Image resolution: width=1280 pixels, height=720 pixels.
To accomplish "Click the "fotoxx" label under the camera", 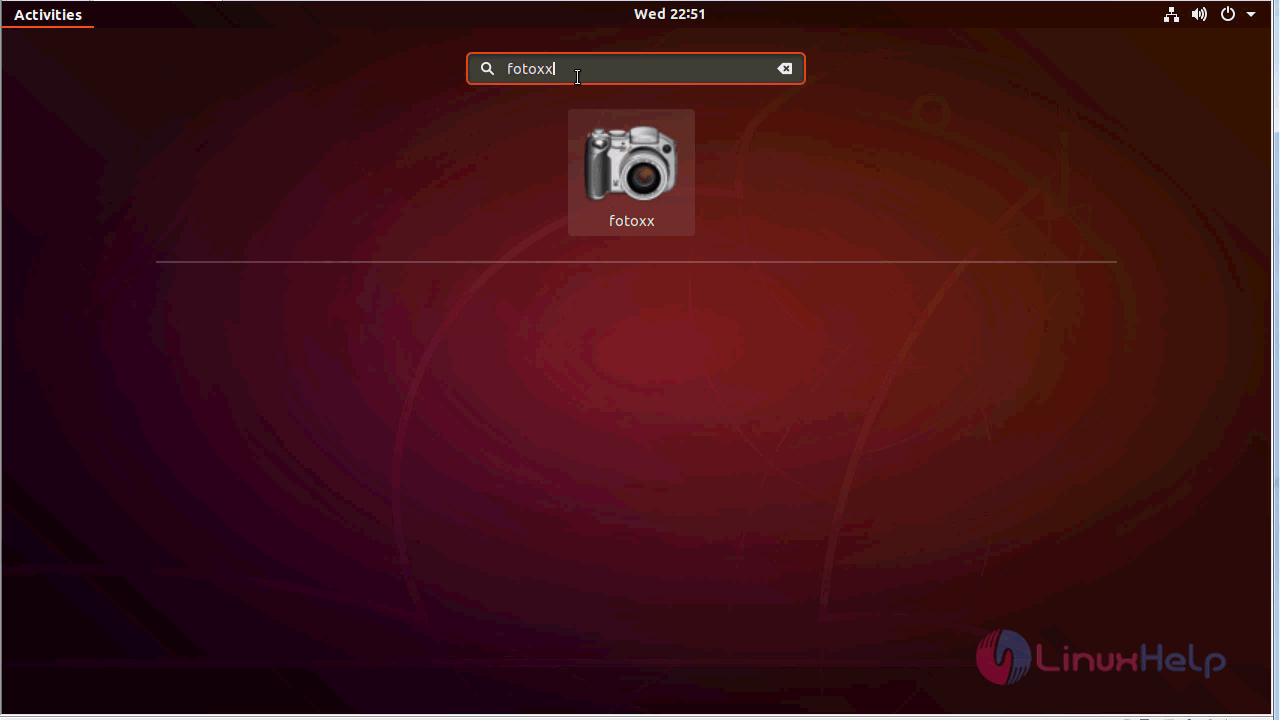I will [631, 221].
